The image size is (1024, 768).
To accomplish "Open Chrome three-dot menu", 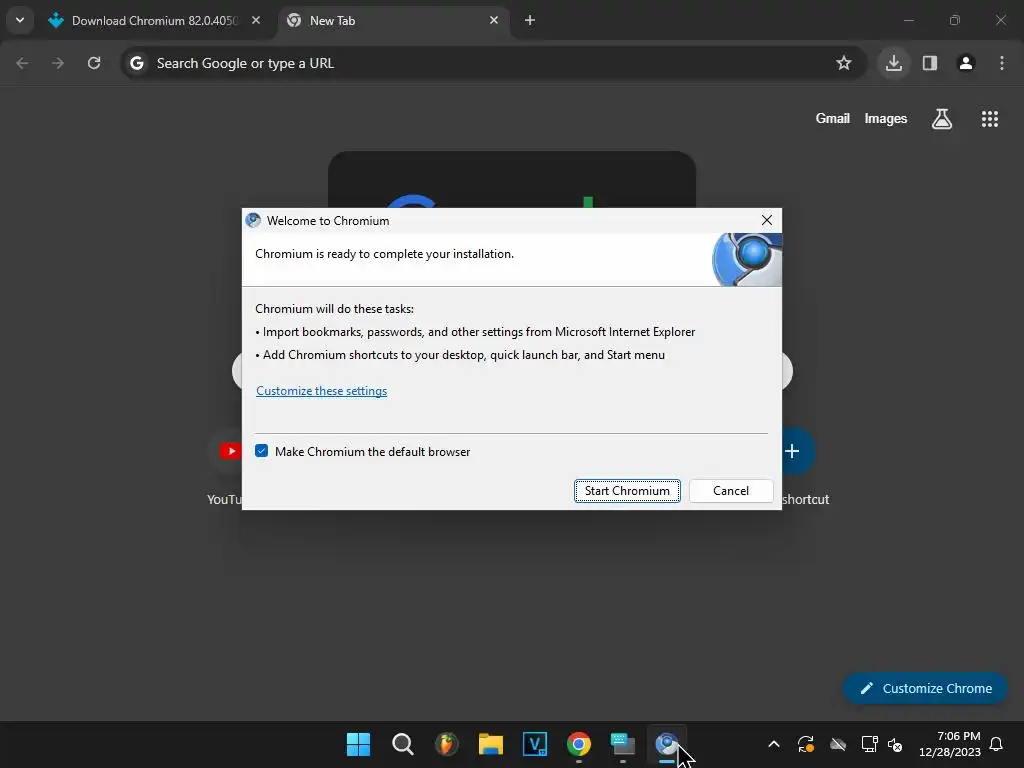I will (1002, 63).
